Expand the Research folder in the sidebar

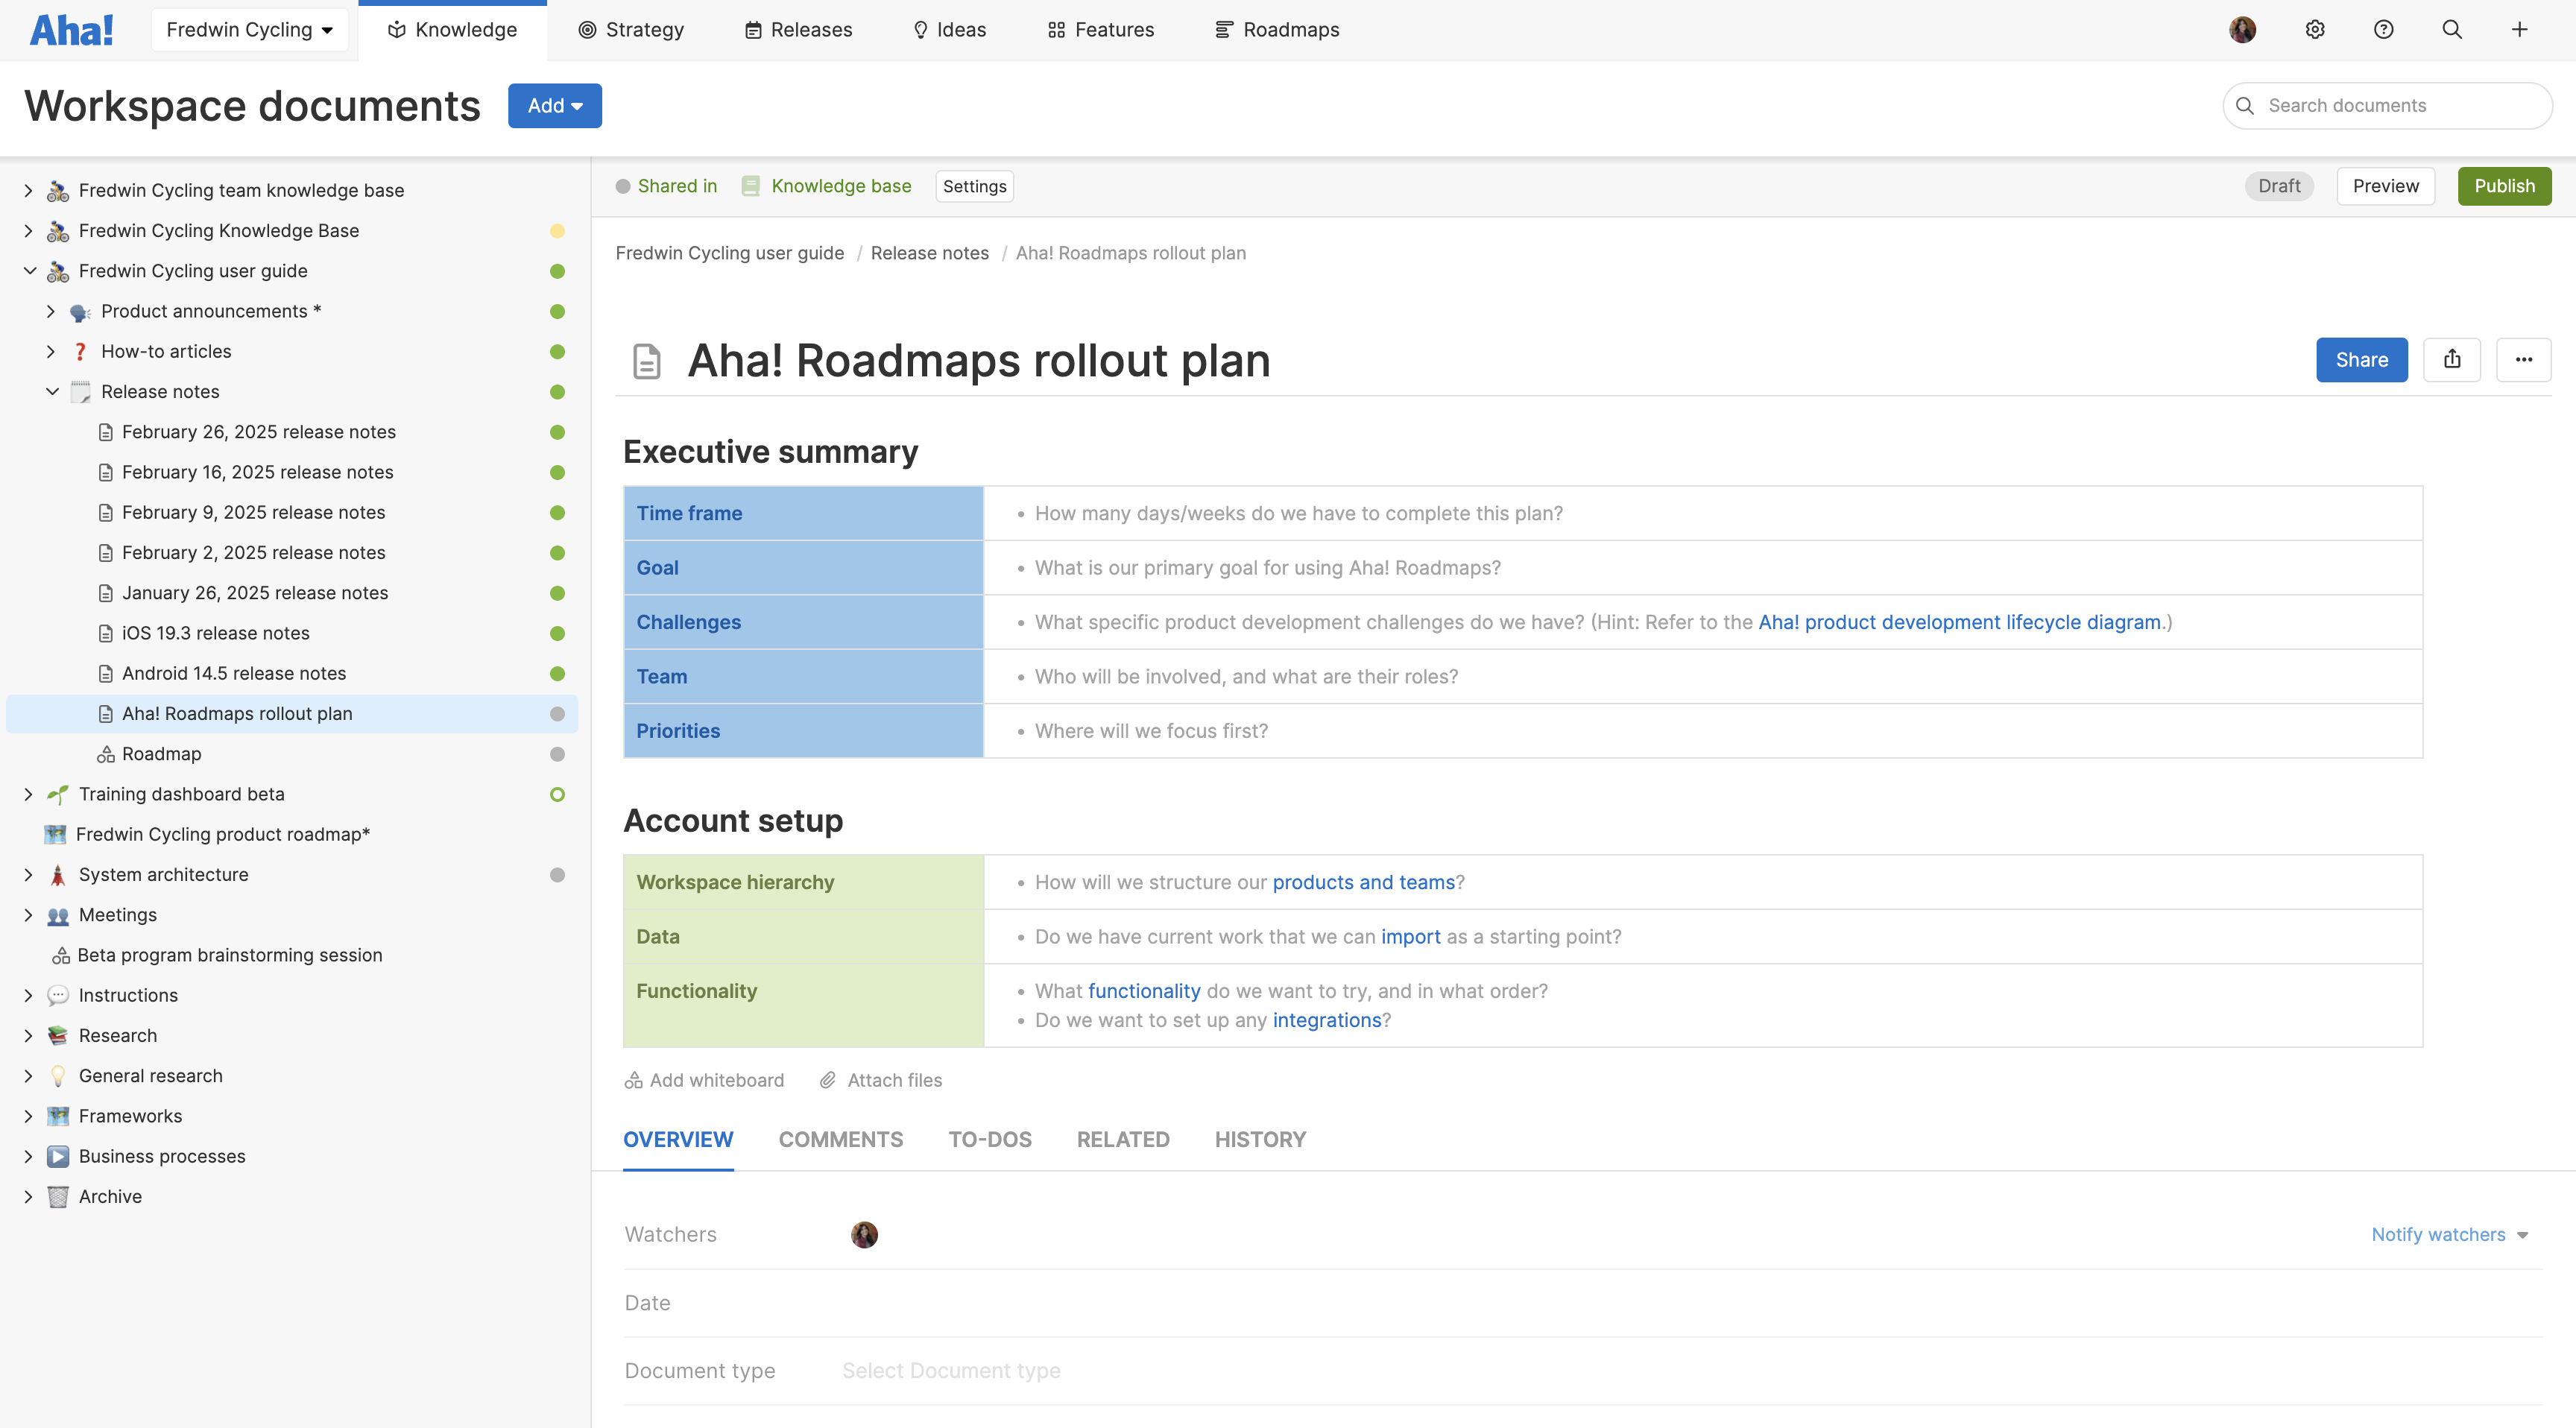click(x=27, y=1035)
